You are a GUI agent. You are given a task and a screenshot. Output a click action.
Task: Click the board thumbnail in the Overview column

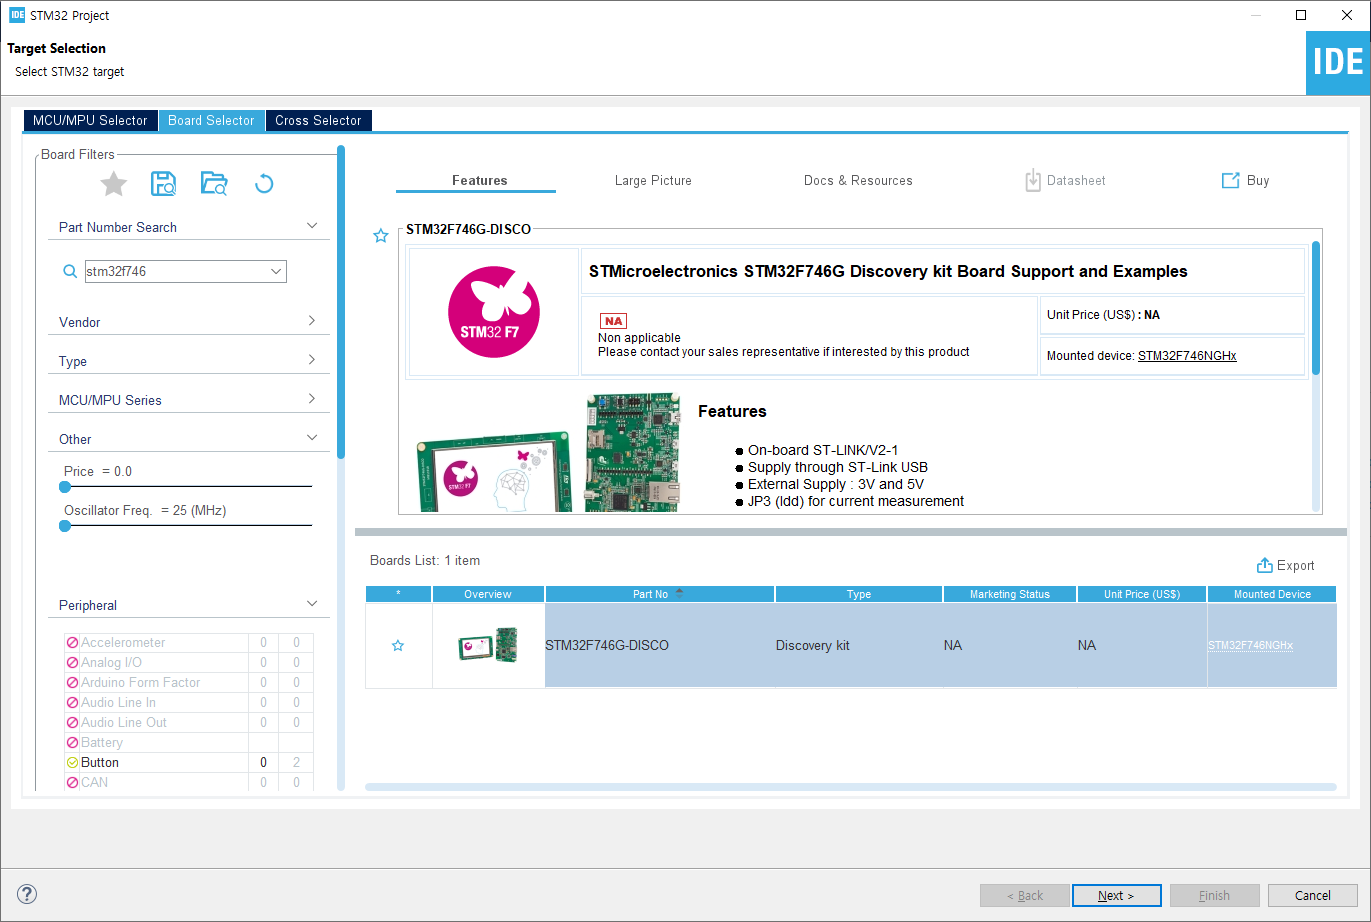click(488, 646)
